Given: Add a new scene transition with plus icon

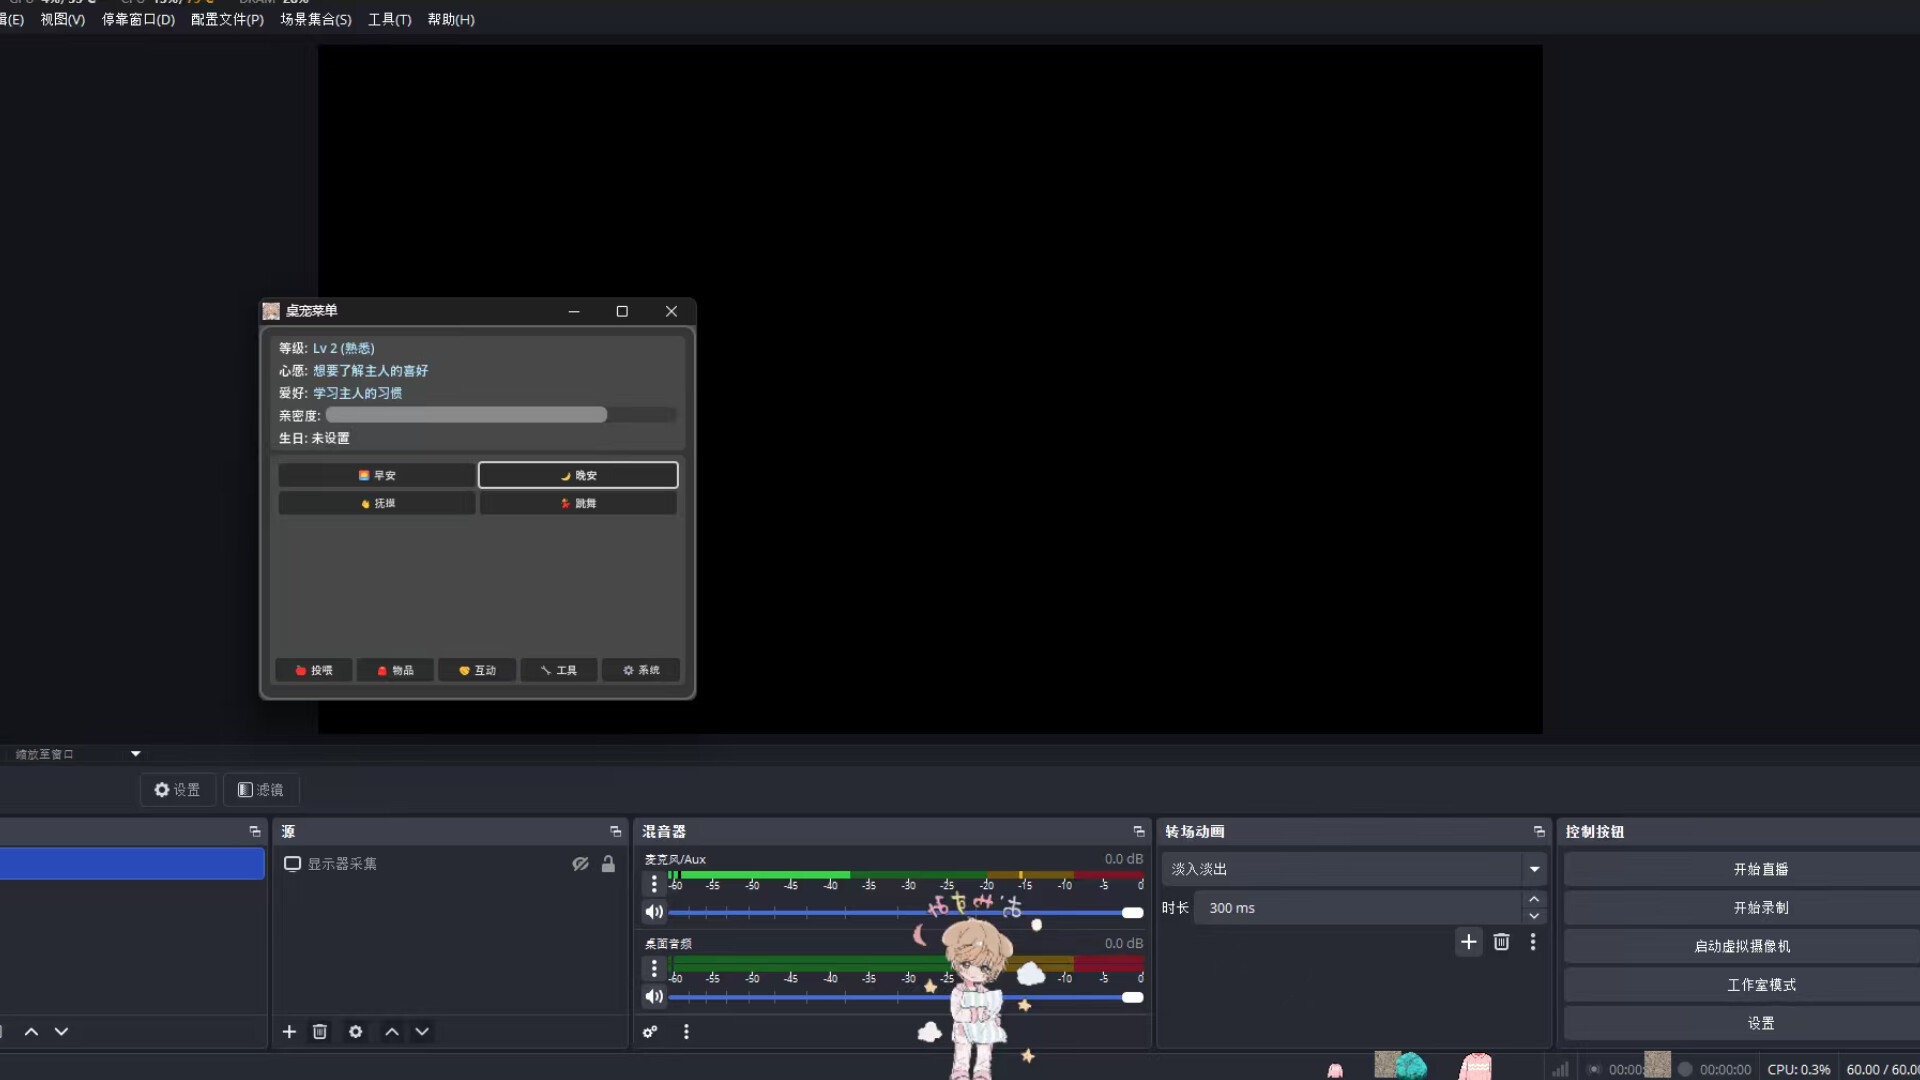Looking at the screenshot, I should (1467, 941).
